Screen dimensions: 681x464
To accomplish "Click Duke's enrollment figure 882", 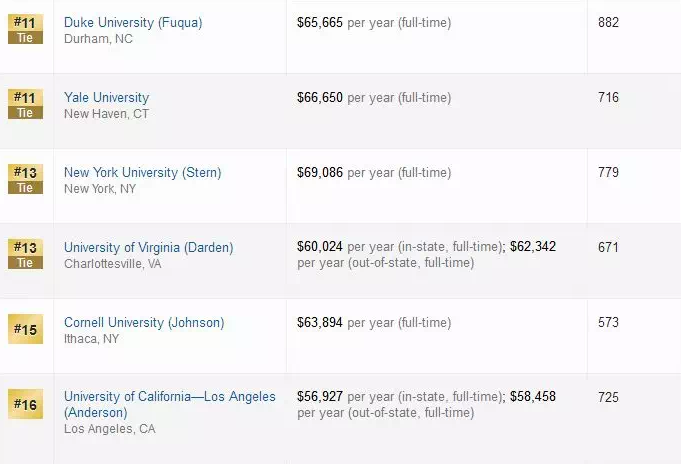I will click(608, 22).
